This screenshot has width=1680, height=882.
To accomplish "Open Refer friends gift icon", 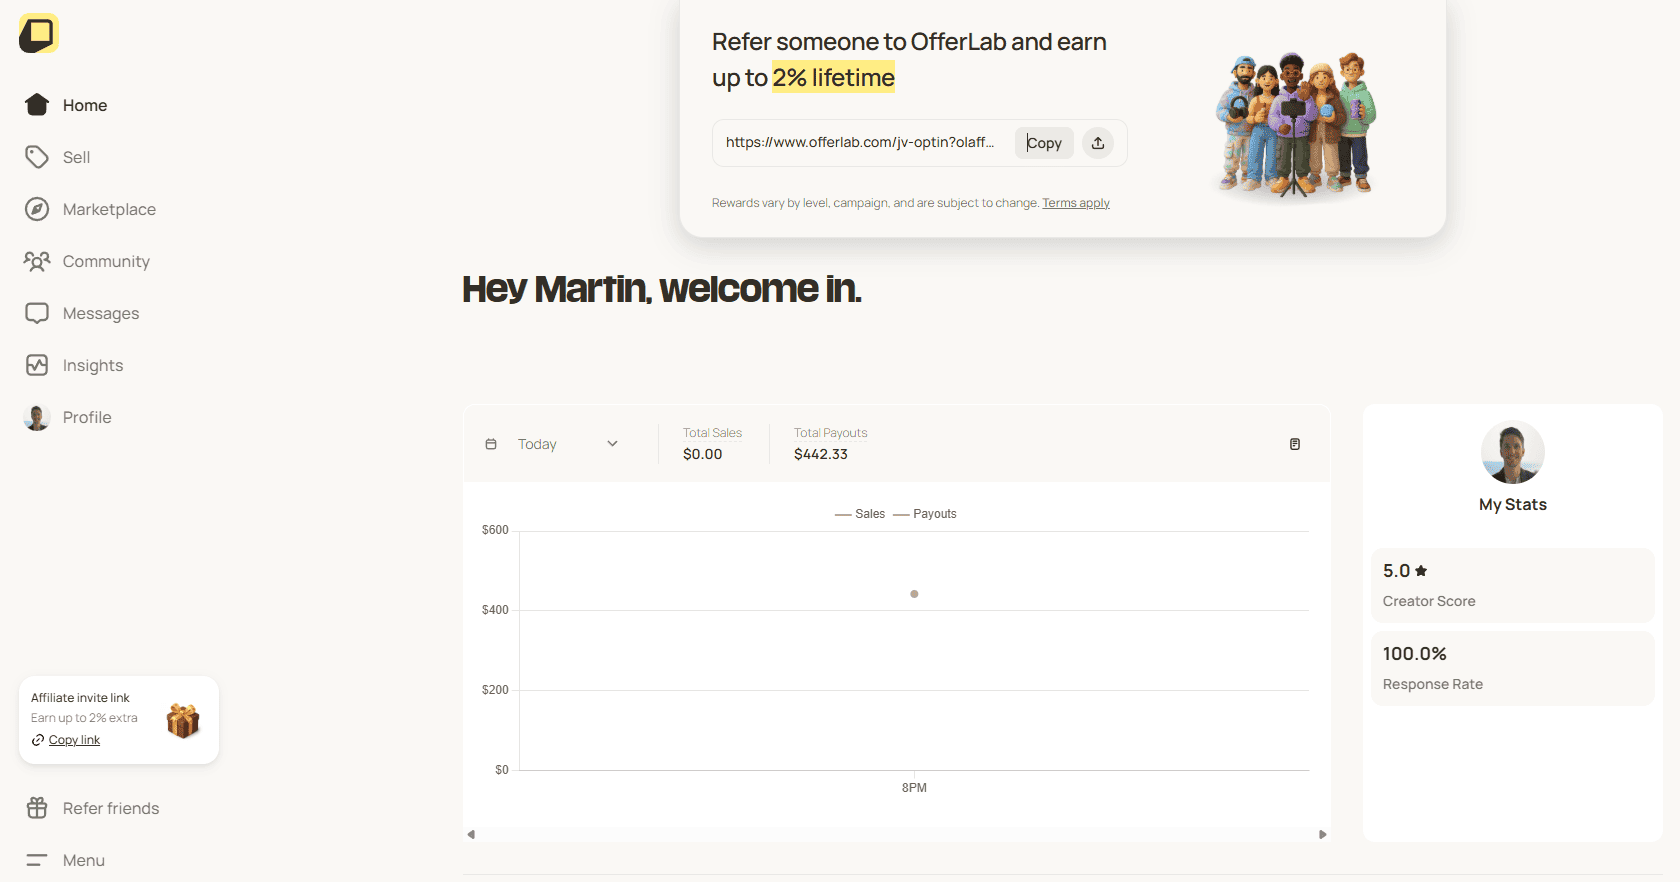I will [37, 808].
